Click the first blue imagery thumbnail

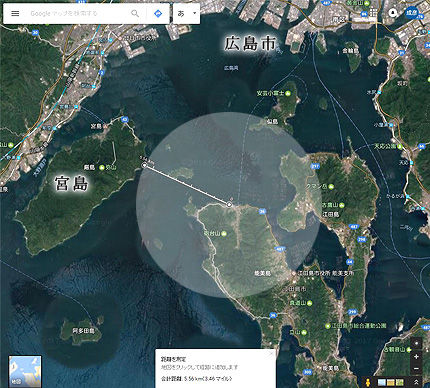coord(381,382)
